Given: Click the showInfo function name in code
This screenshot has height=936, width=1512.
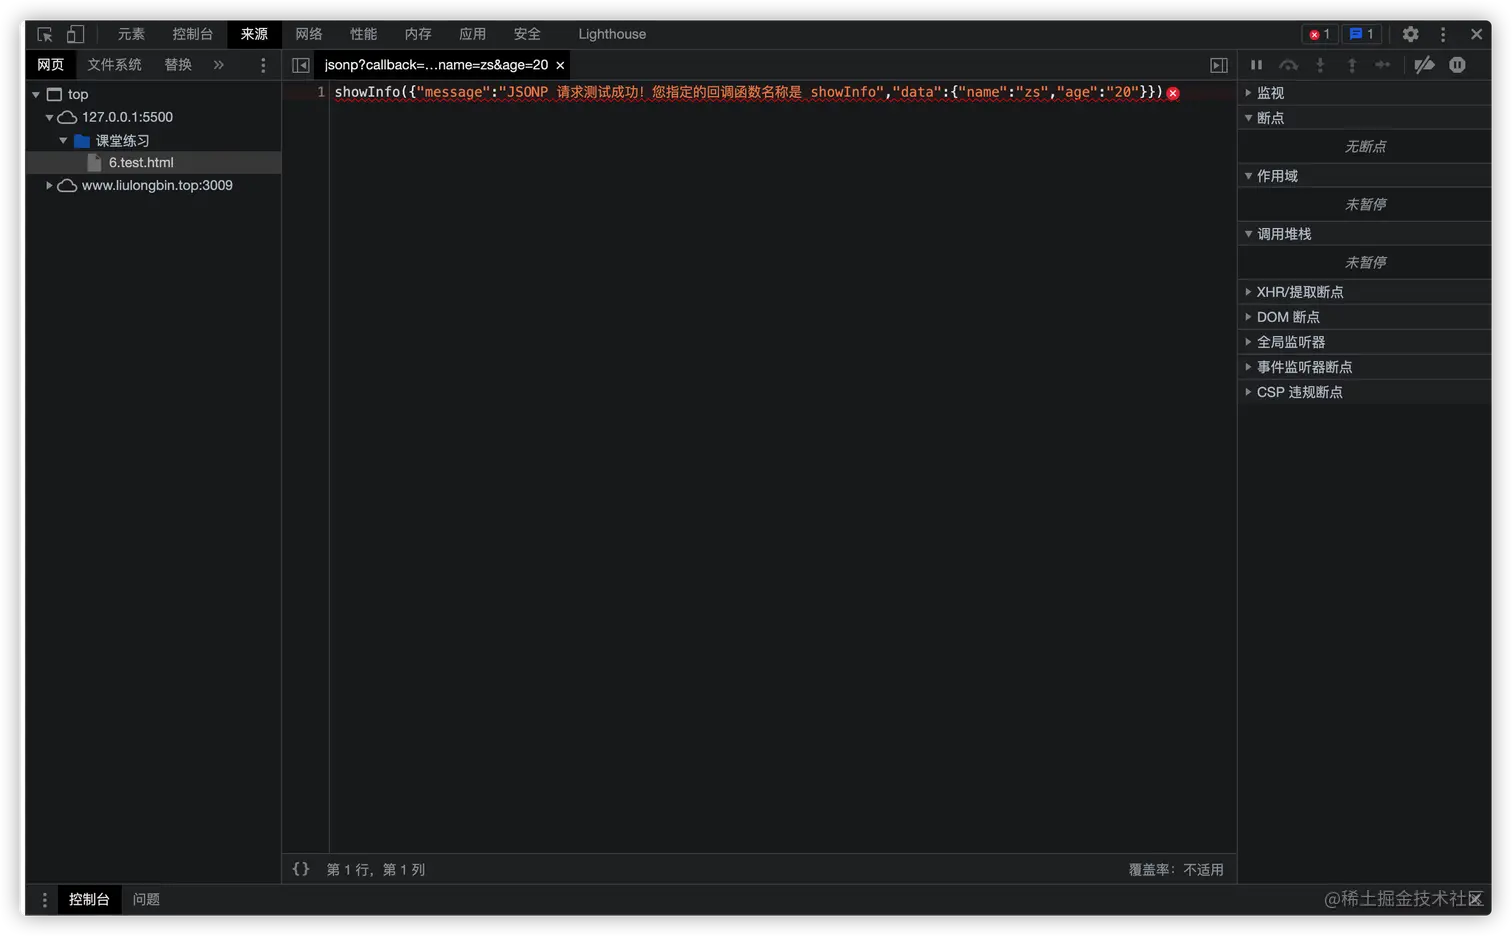Looking at the screenshot, I should pyautogui.click(x=367, y=92).
